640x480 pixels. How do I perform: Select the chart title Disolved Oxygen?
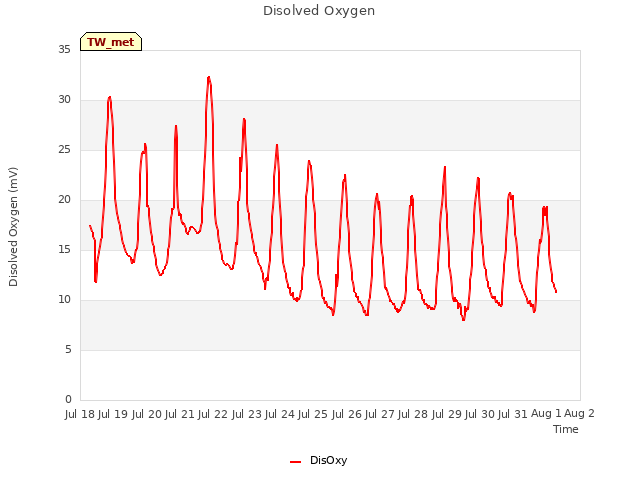coord(319,11)
